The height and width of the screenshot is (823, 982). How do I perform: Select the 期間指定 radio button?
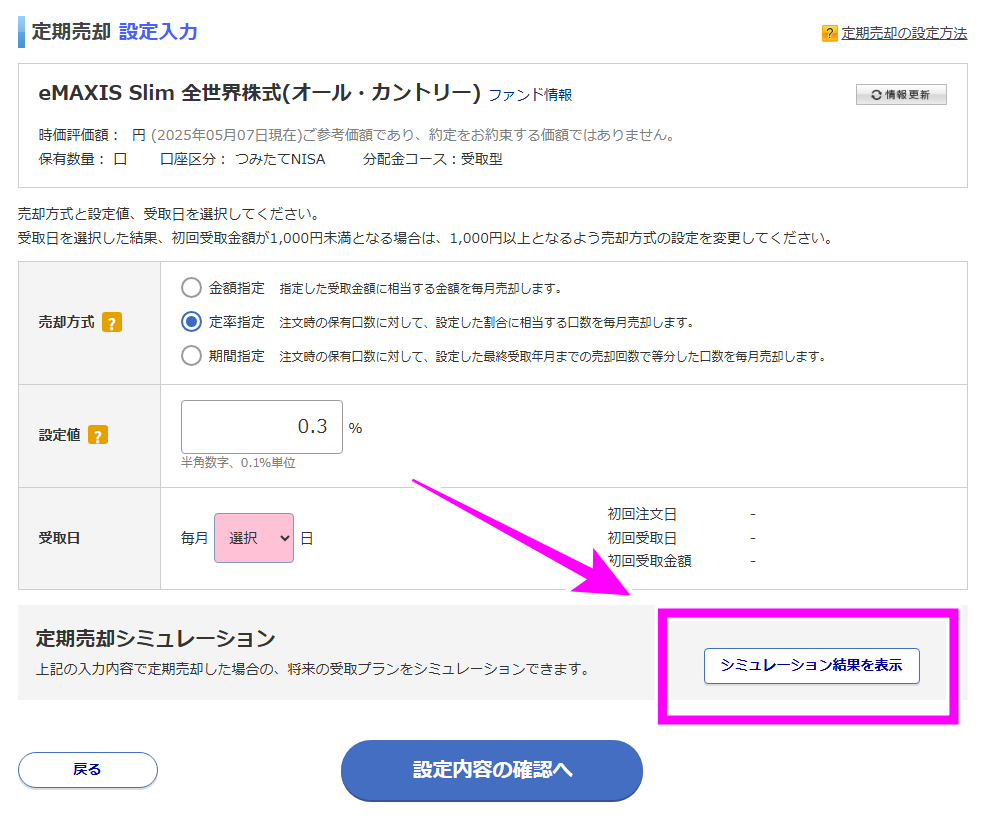point(191,356)
